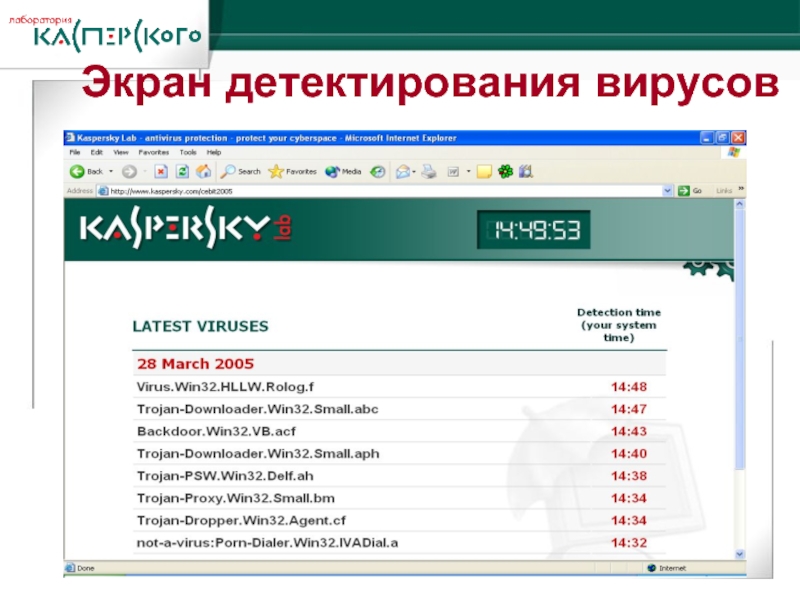
Task: Click the Internet zone globe in status bar
Action: point(651,568)
